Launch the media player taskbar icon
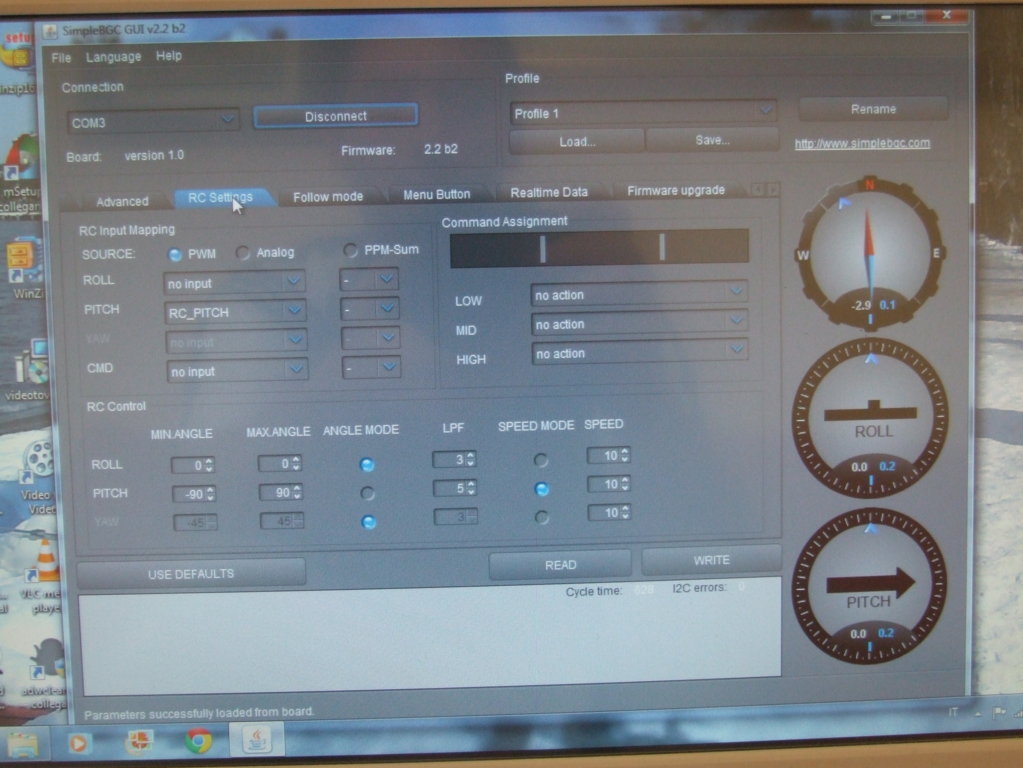The width and height of the screenshot is (1023, 768). point(79,743)
